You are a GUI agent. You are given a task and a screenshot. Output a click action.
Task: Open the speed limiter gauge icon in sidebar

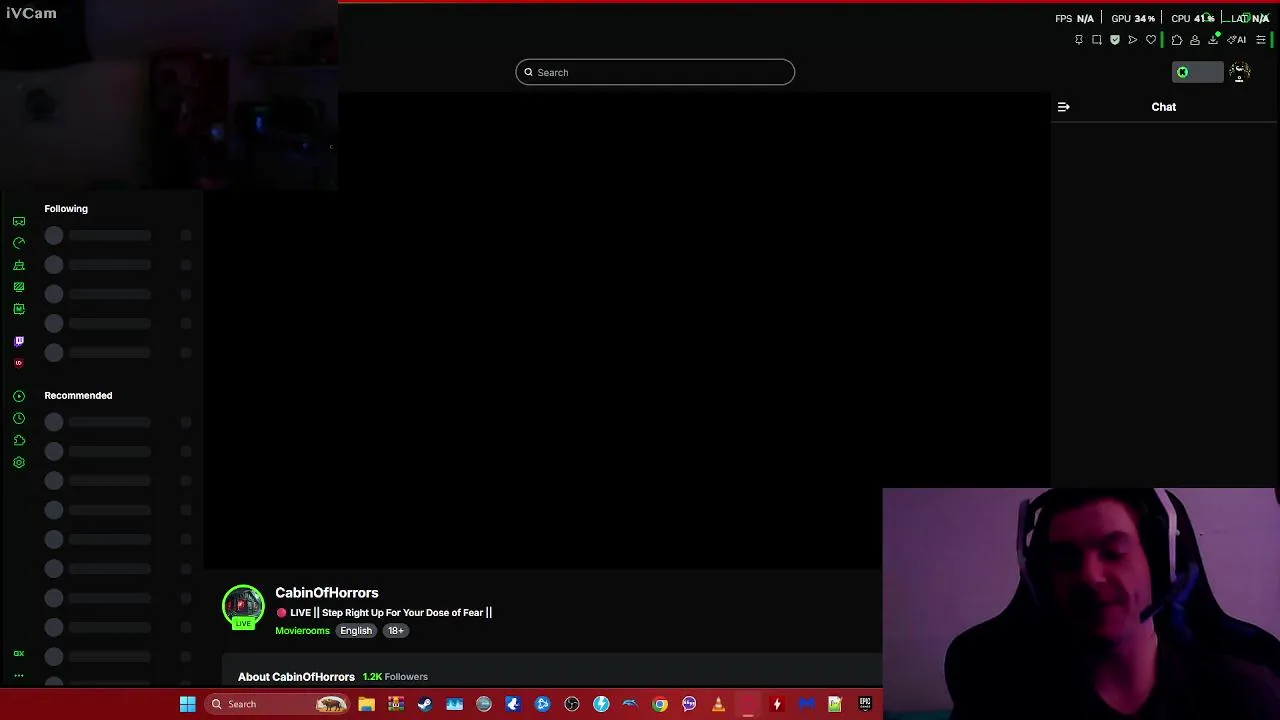pyautogui.click(x=19, y=243)
